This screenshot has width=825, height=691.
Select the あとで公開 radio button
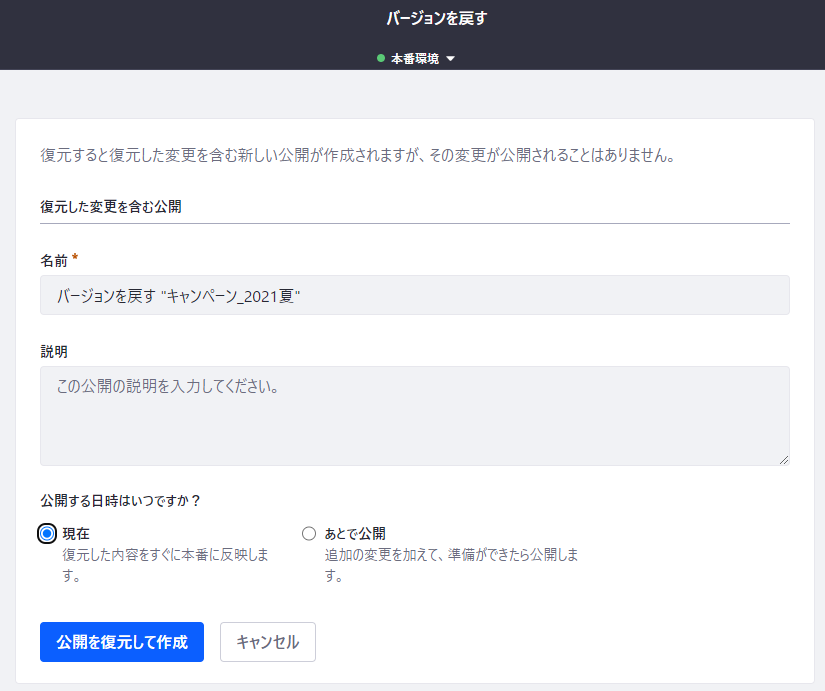click(309, 533)
